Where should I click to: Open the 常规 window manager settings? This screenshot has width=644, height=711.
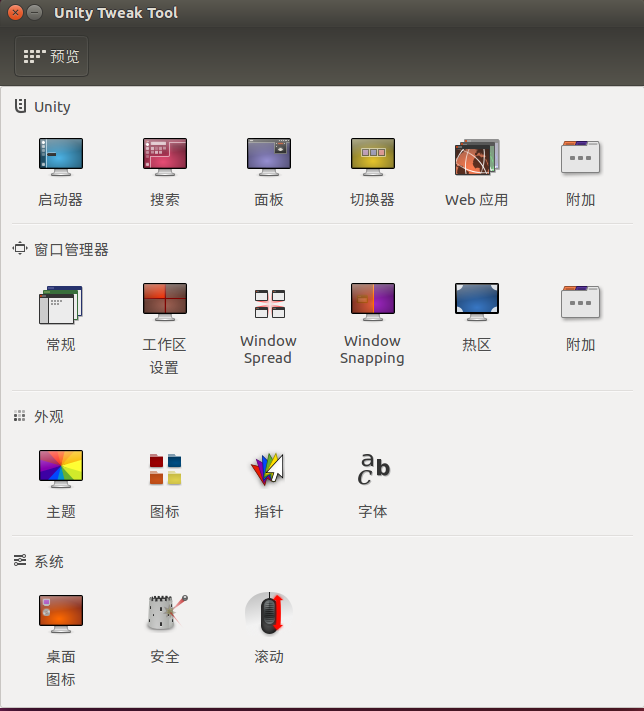pyautogui.click(x=61, y=303)
